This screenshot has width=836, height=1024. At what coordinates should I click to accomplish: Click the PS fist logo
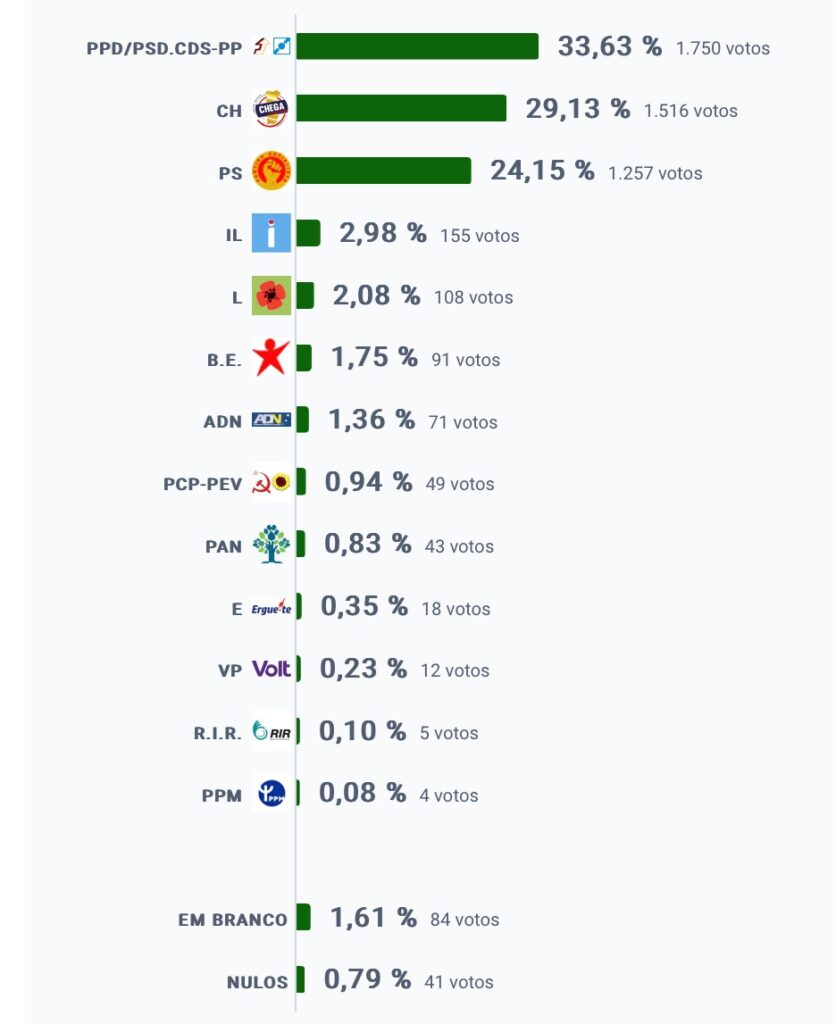point(271,170)
